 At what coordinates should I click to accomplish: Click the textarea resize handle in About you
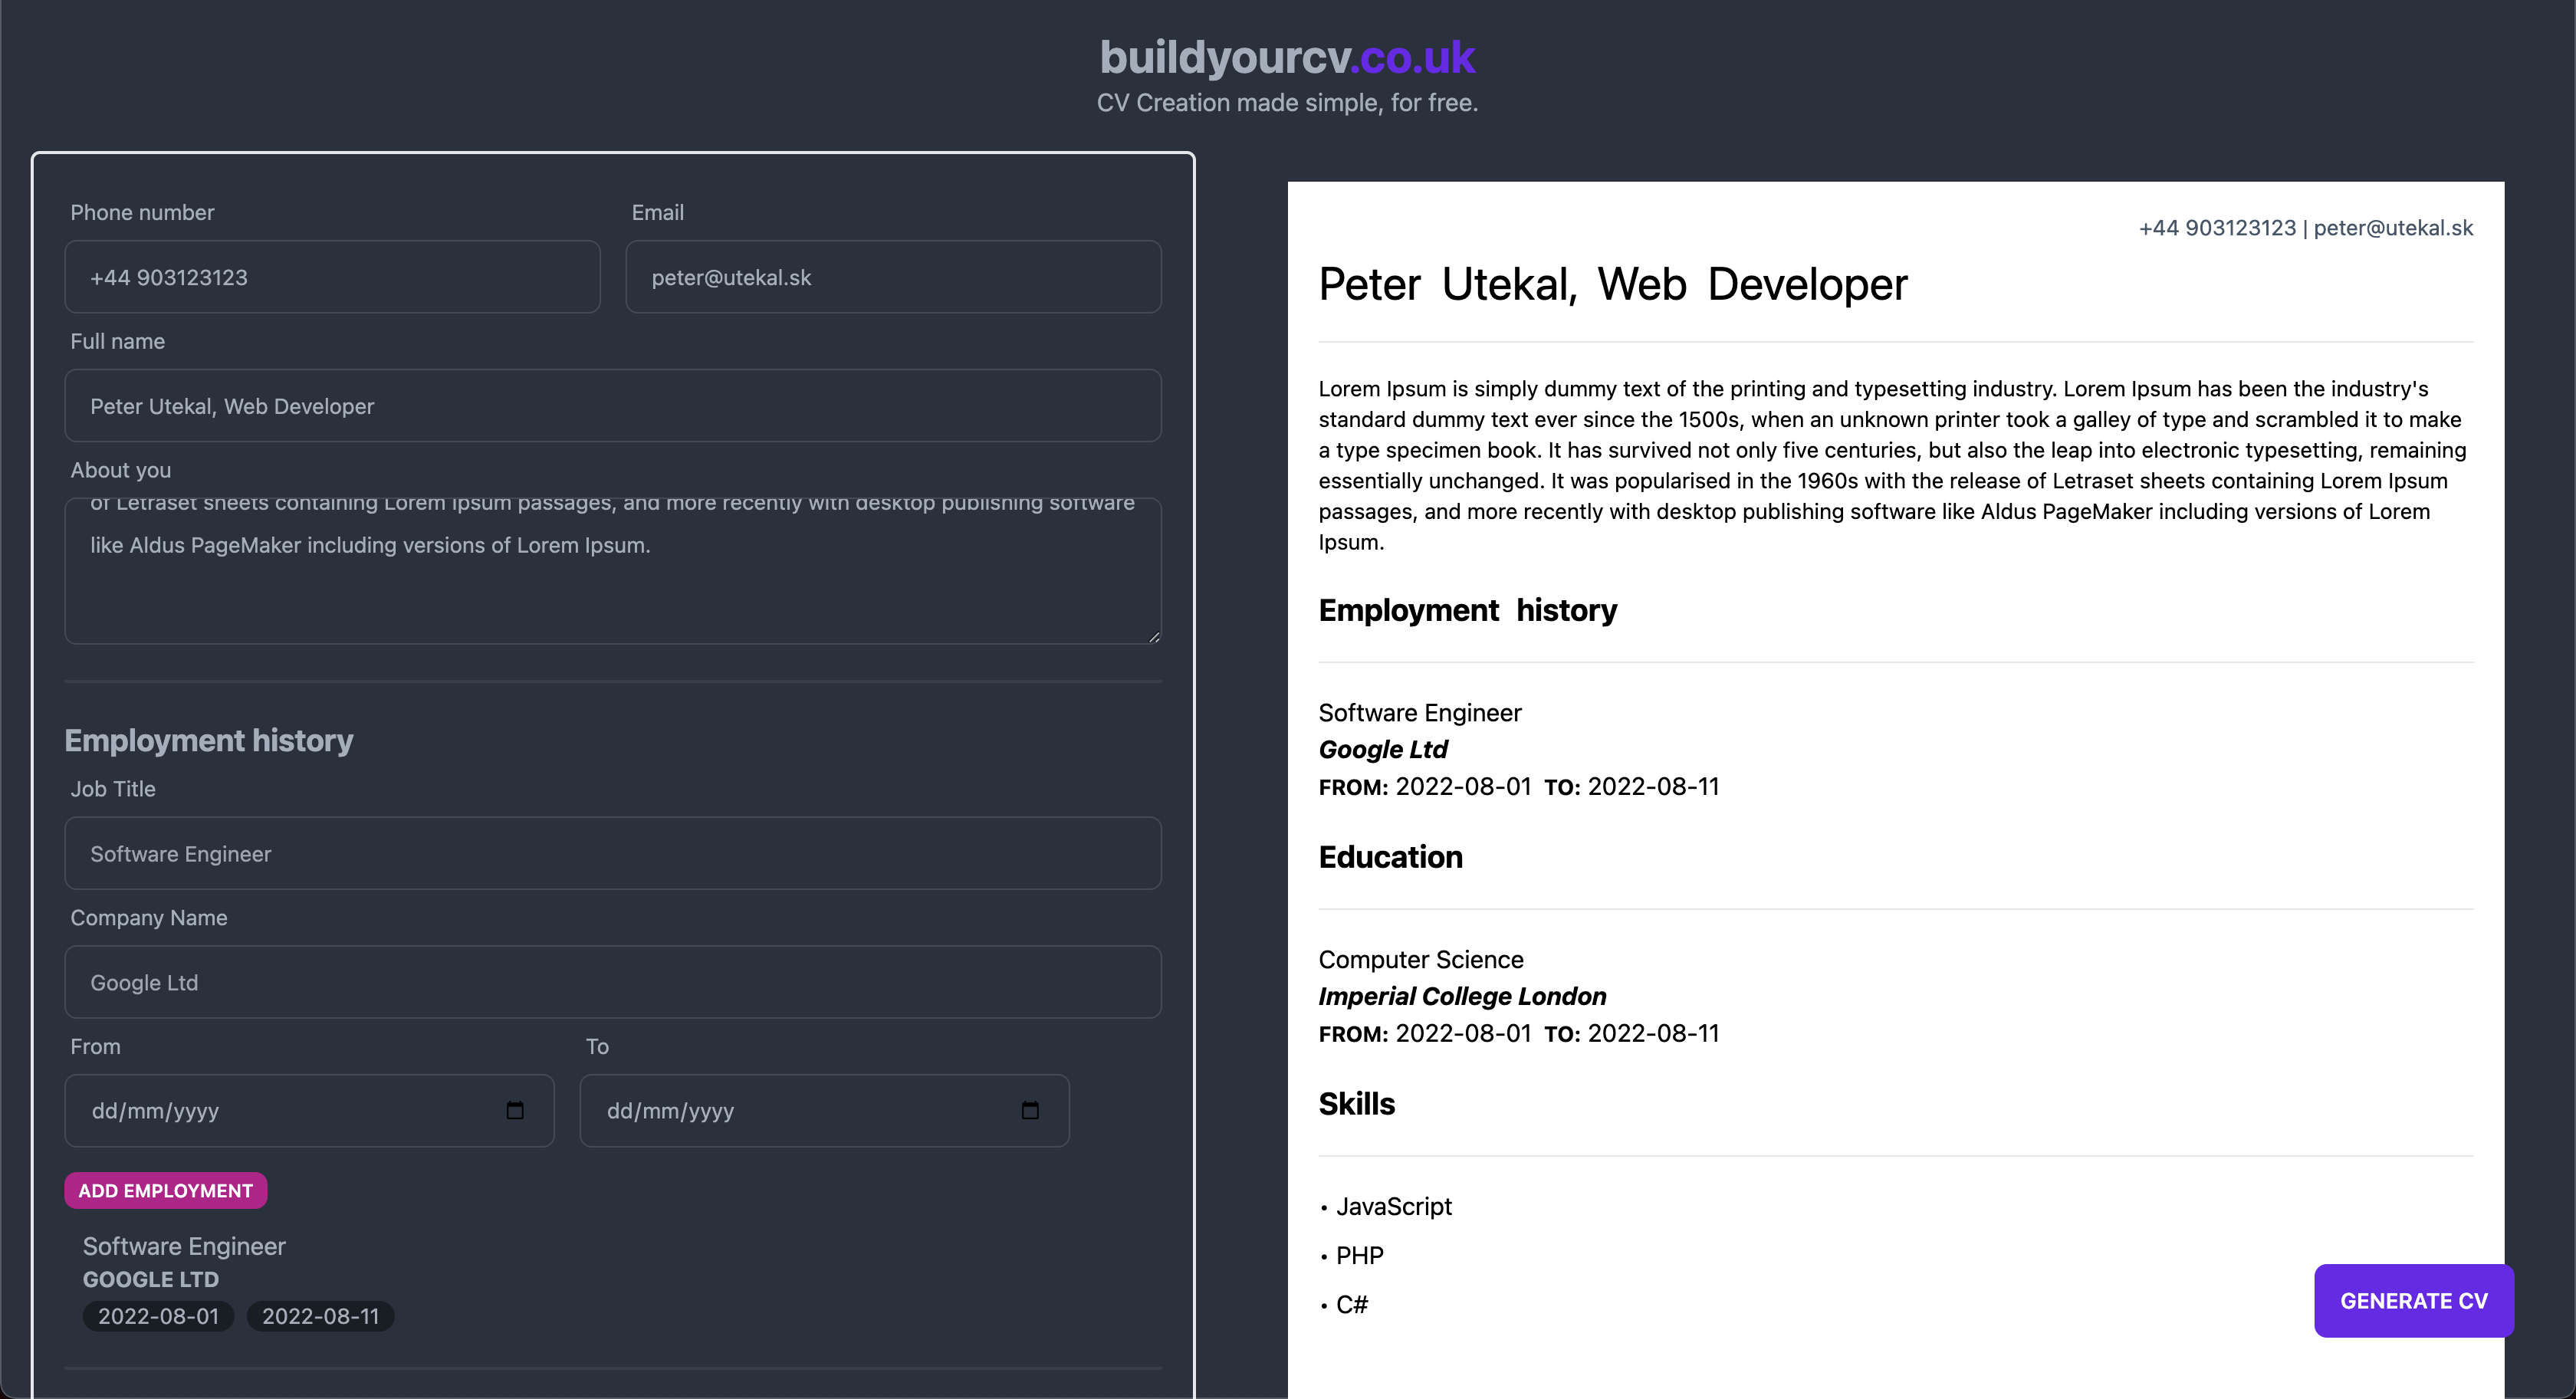(1154, 636)
